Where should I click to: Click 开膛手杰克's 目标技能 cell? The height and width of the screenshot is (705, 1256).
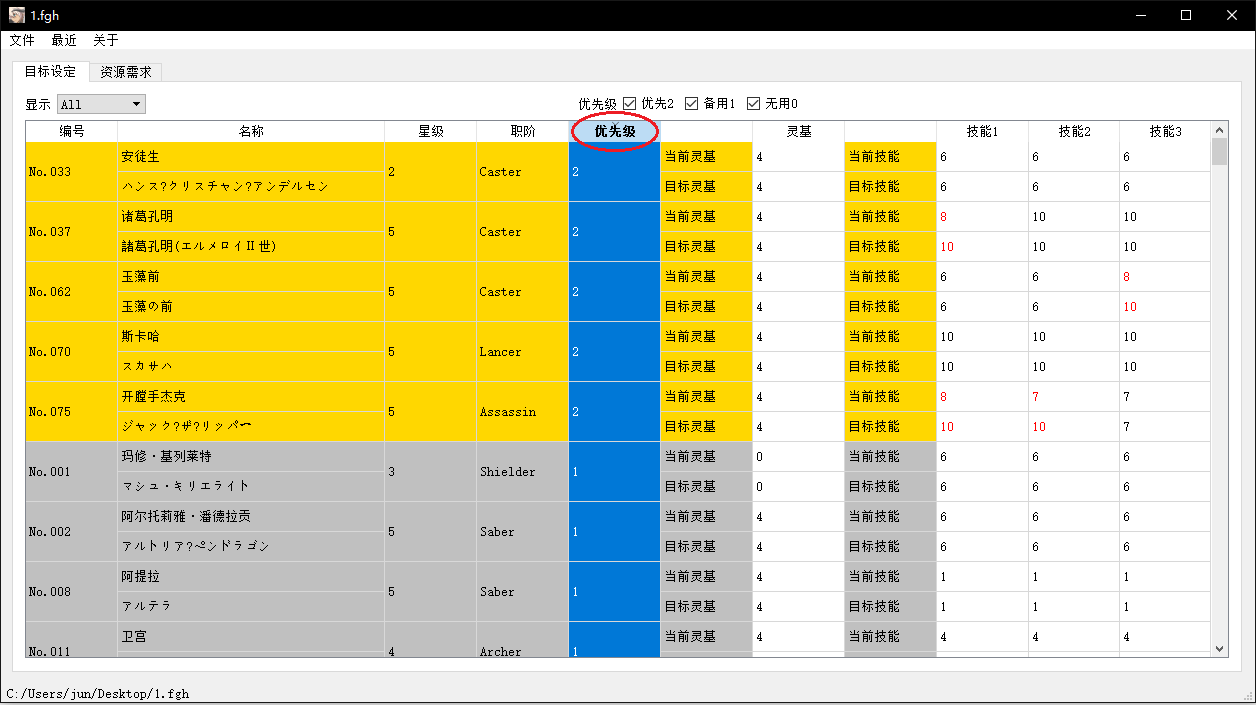point(890,426)
